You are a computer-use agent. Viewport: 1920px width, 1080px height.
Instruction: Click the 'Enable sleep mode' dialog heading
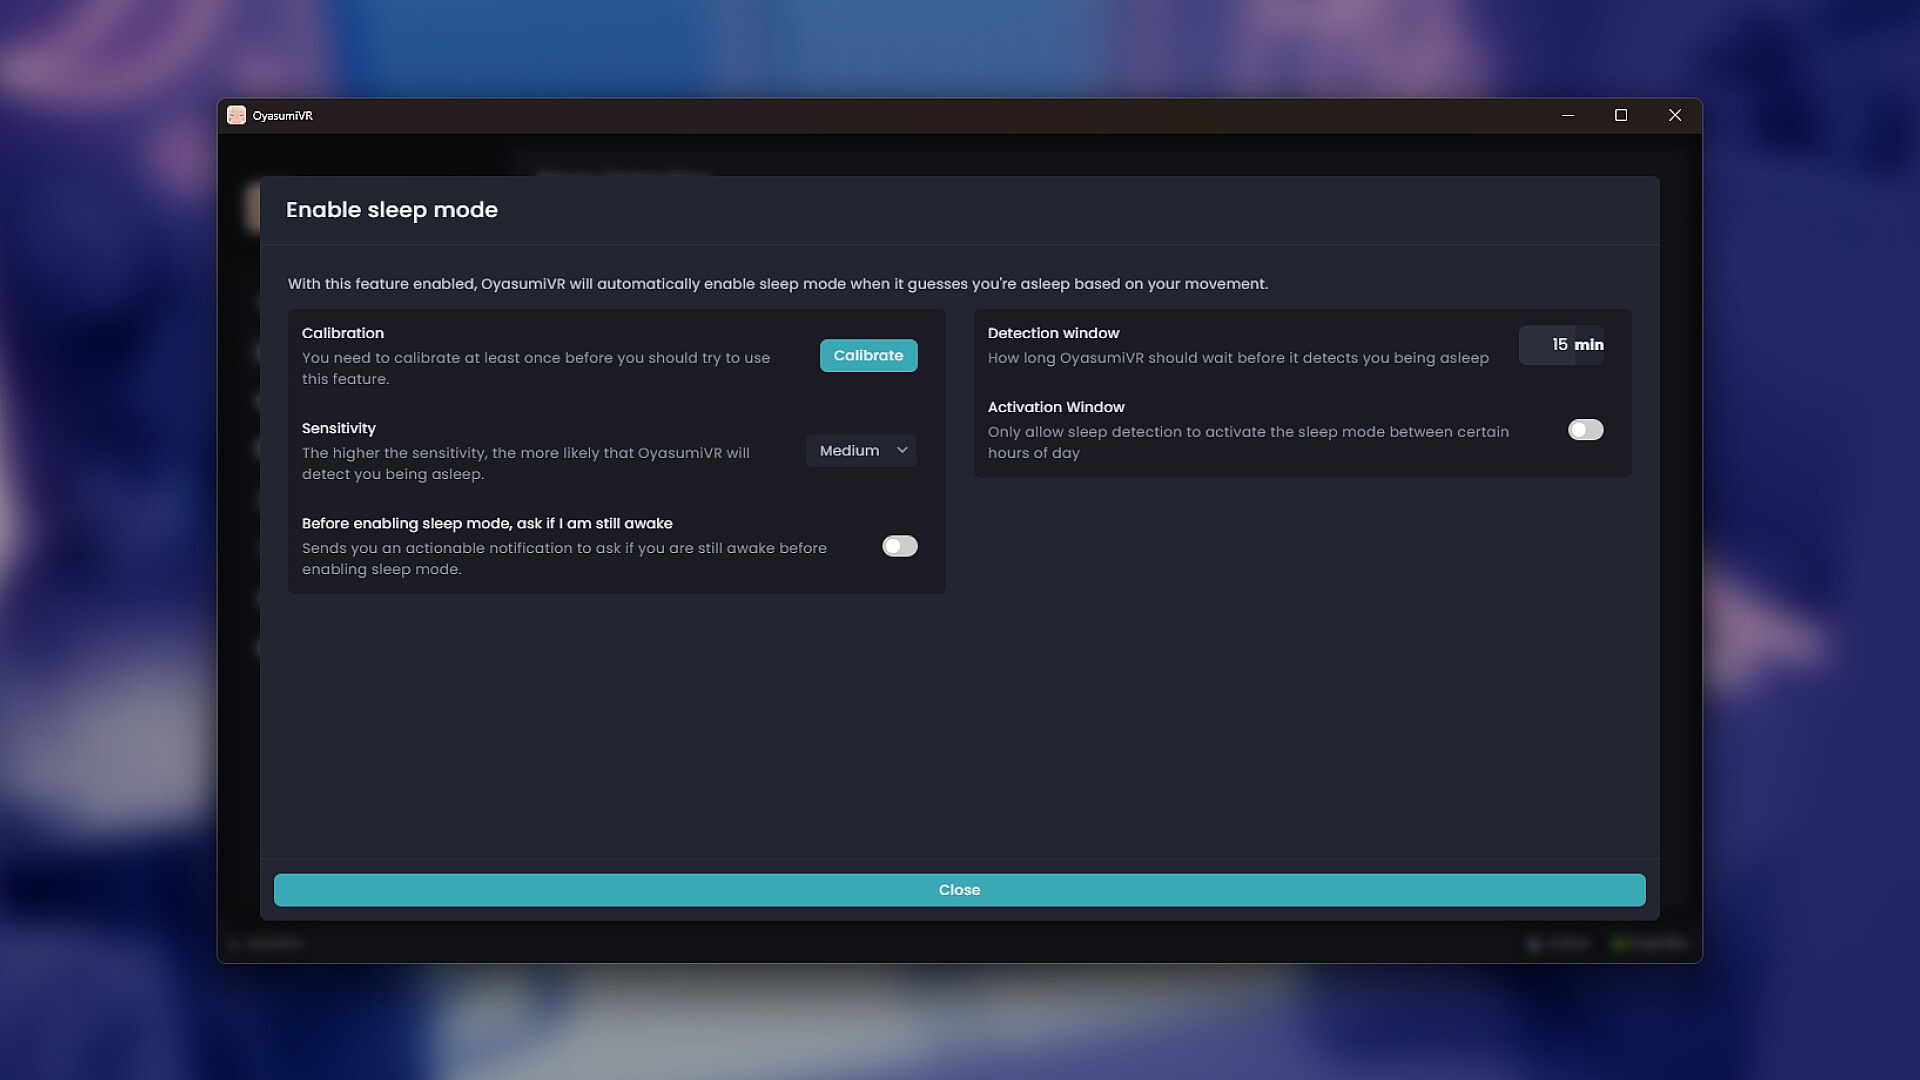392,210
